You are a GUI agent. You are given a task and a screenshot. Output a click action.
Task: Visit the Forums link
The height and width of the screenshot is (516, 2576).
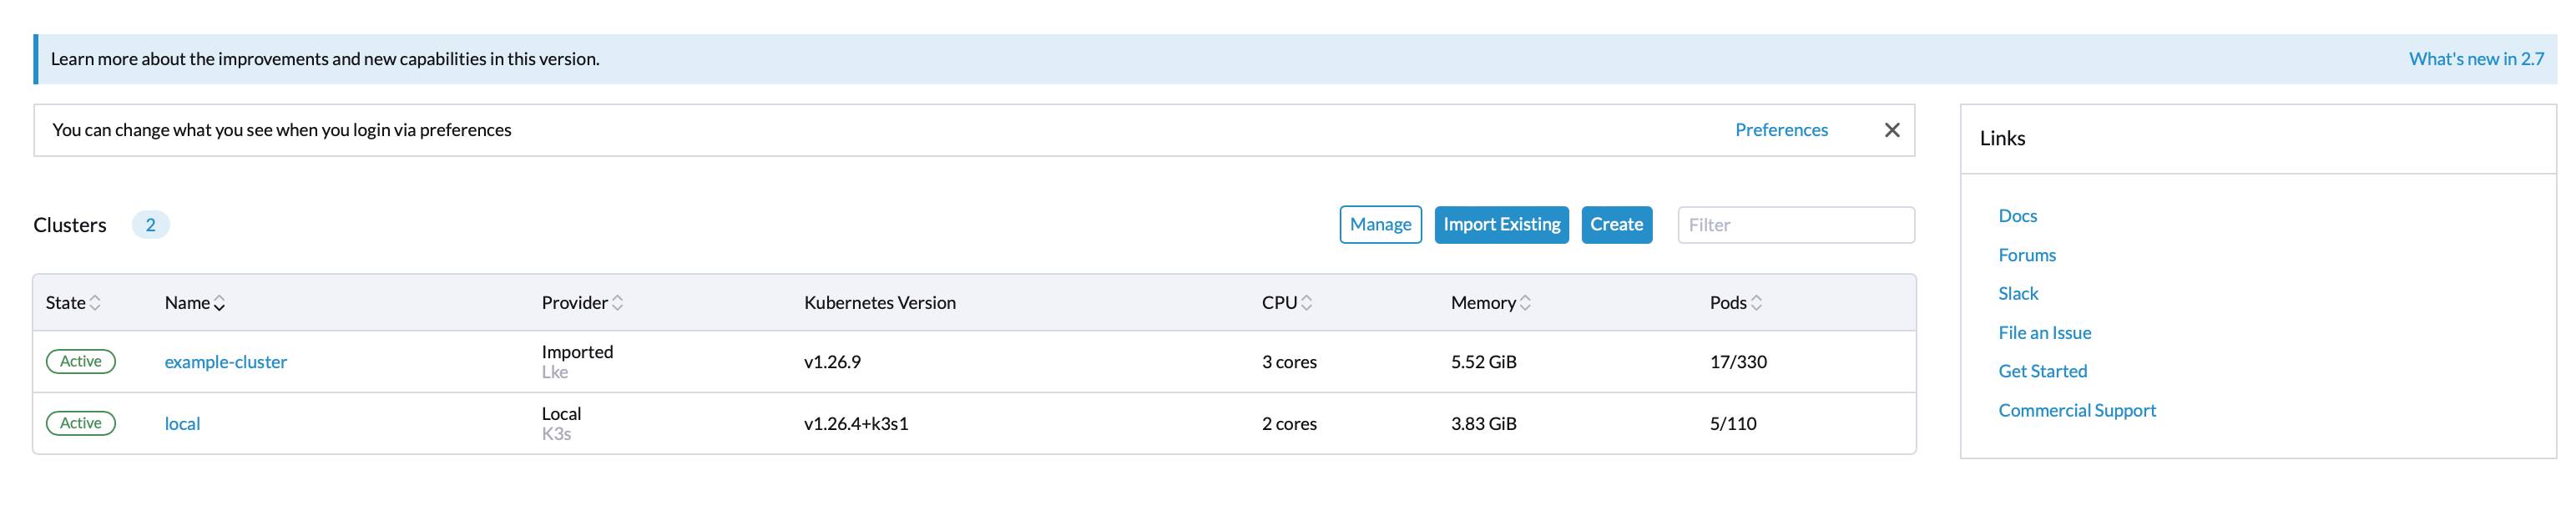2026,255
